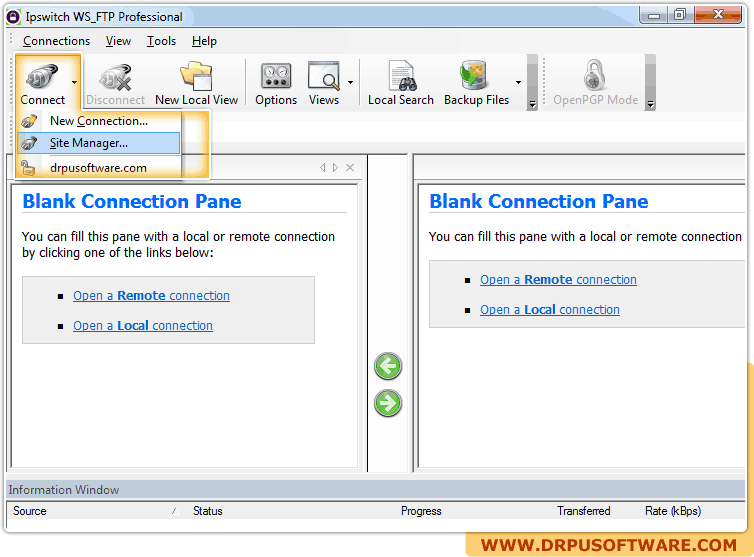Close the left connection pane tab

[x=350, y=167]
